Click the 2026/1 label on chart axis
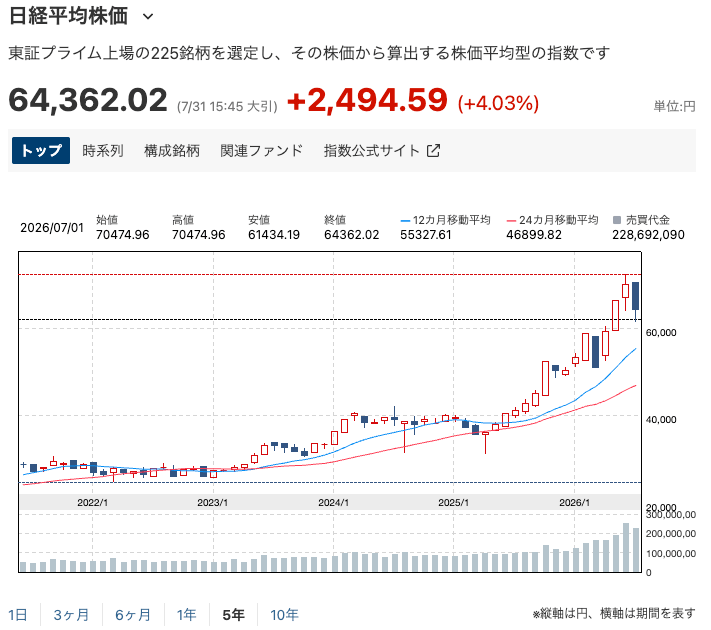Viewport: 711px width, 630px height. pos(575,503)
